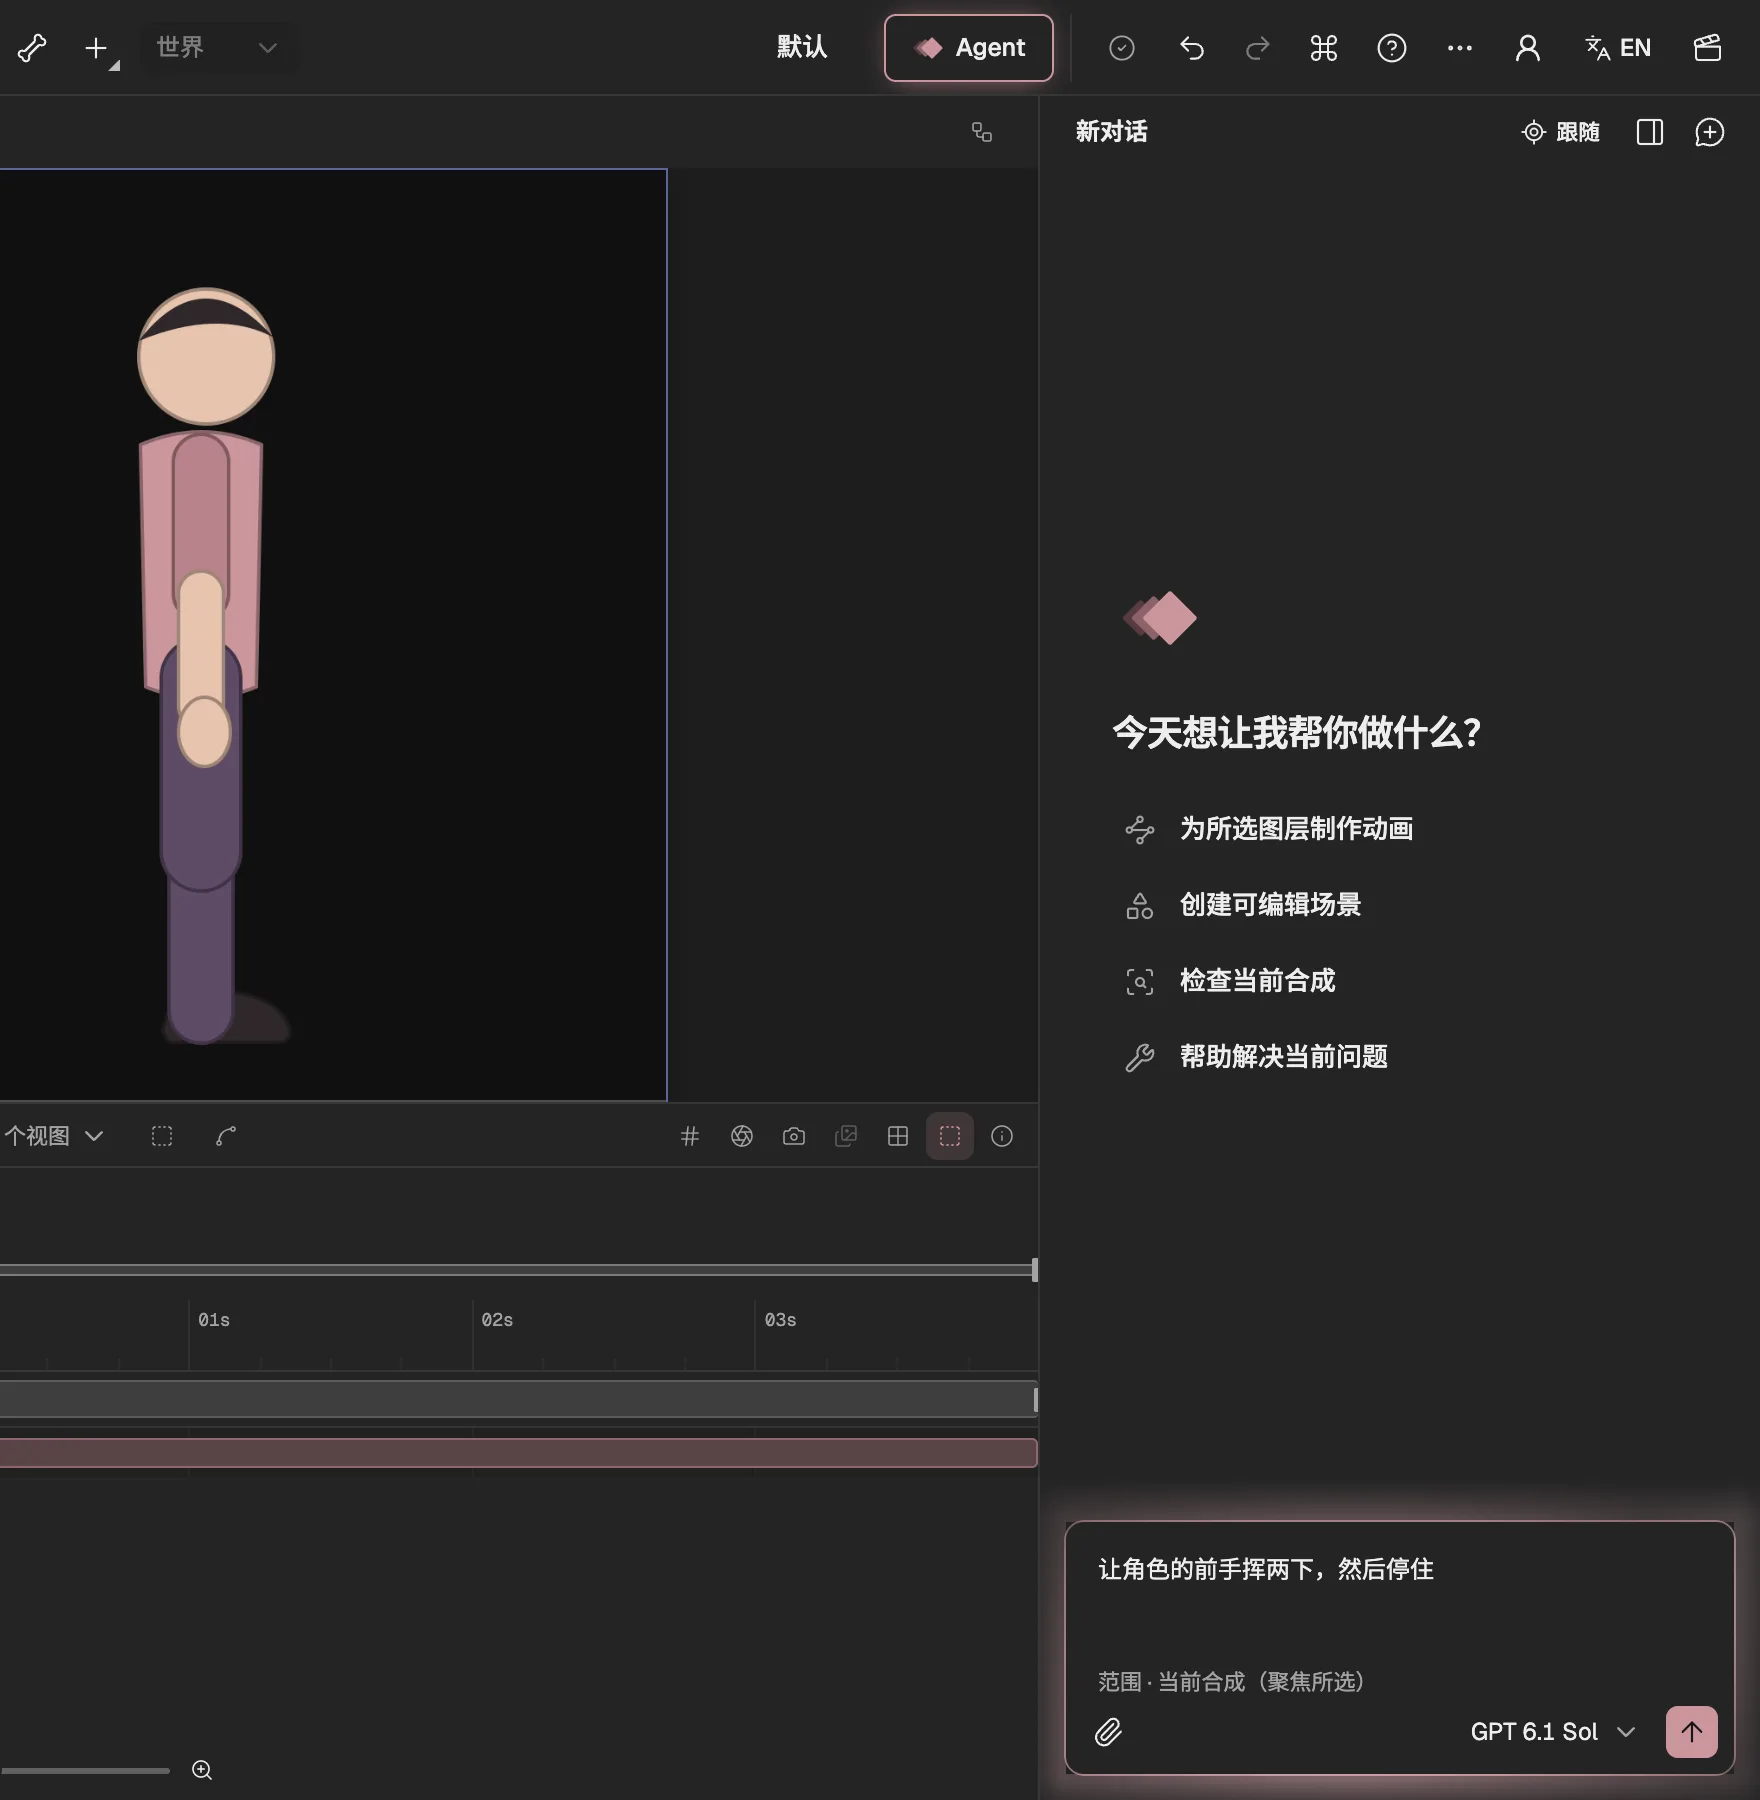Viewport: 1760px width, 1800px height.
Task: Toggle the highlighted dashed frame bounds button
Action: (950, 1136)
